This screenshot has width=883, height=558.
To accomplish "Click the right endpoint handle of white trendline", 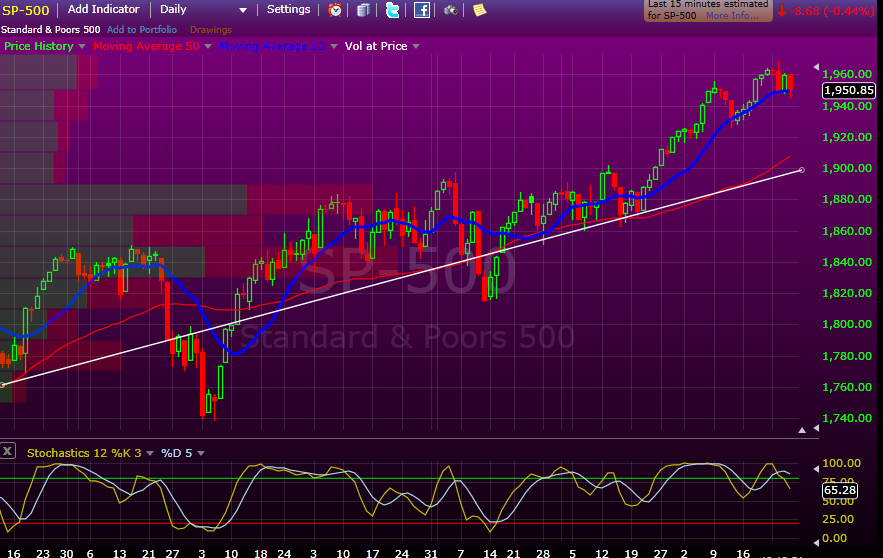I will [x=802, y=169].
